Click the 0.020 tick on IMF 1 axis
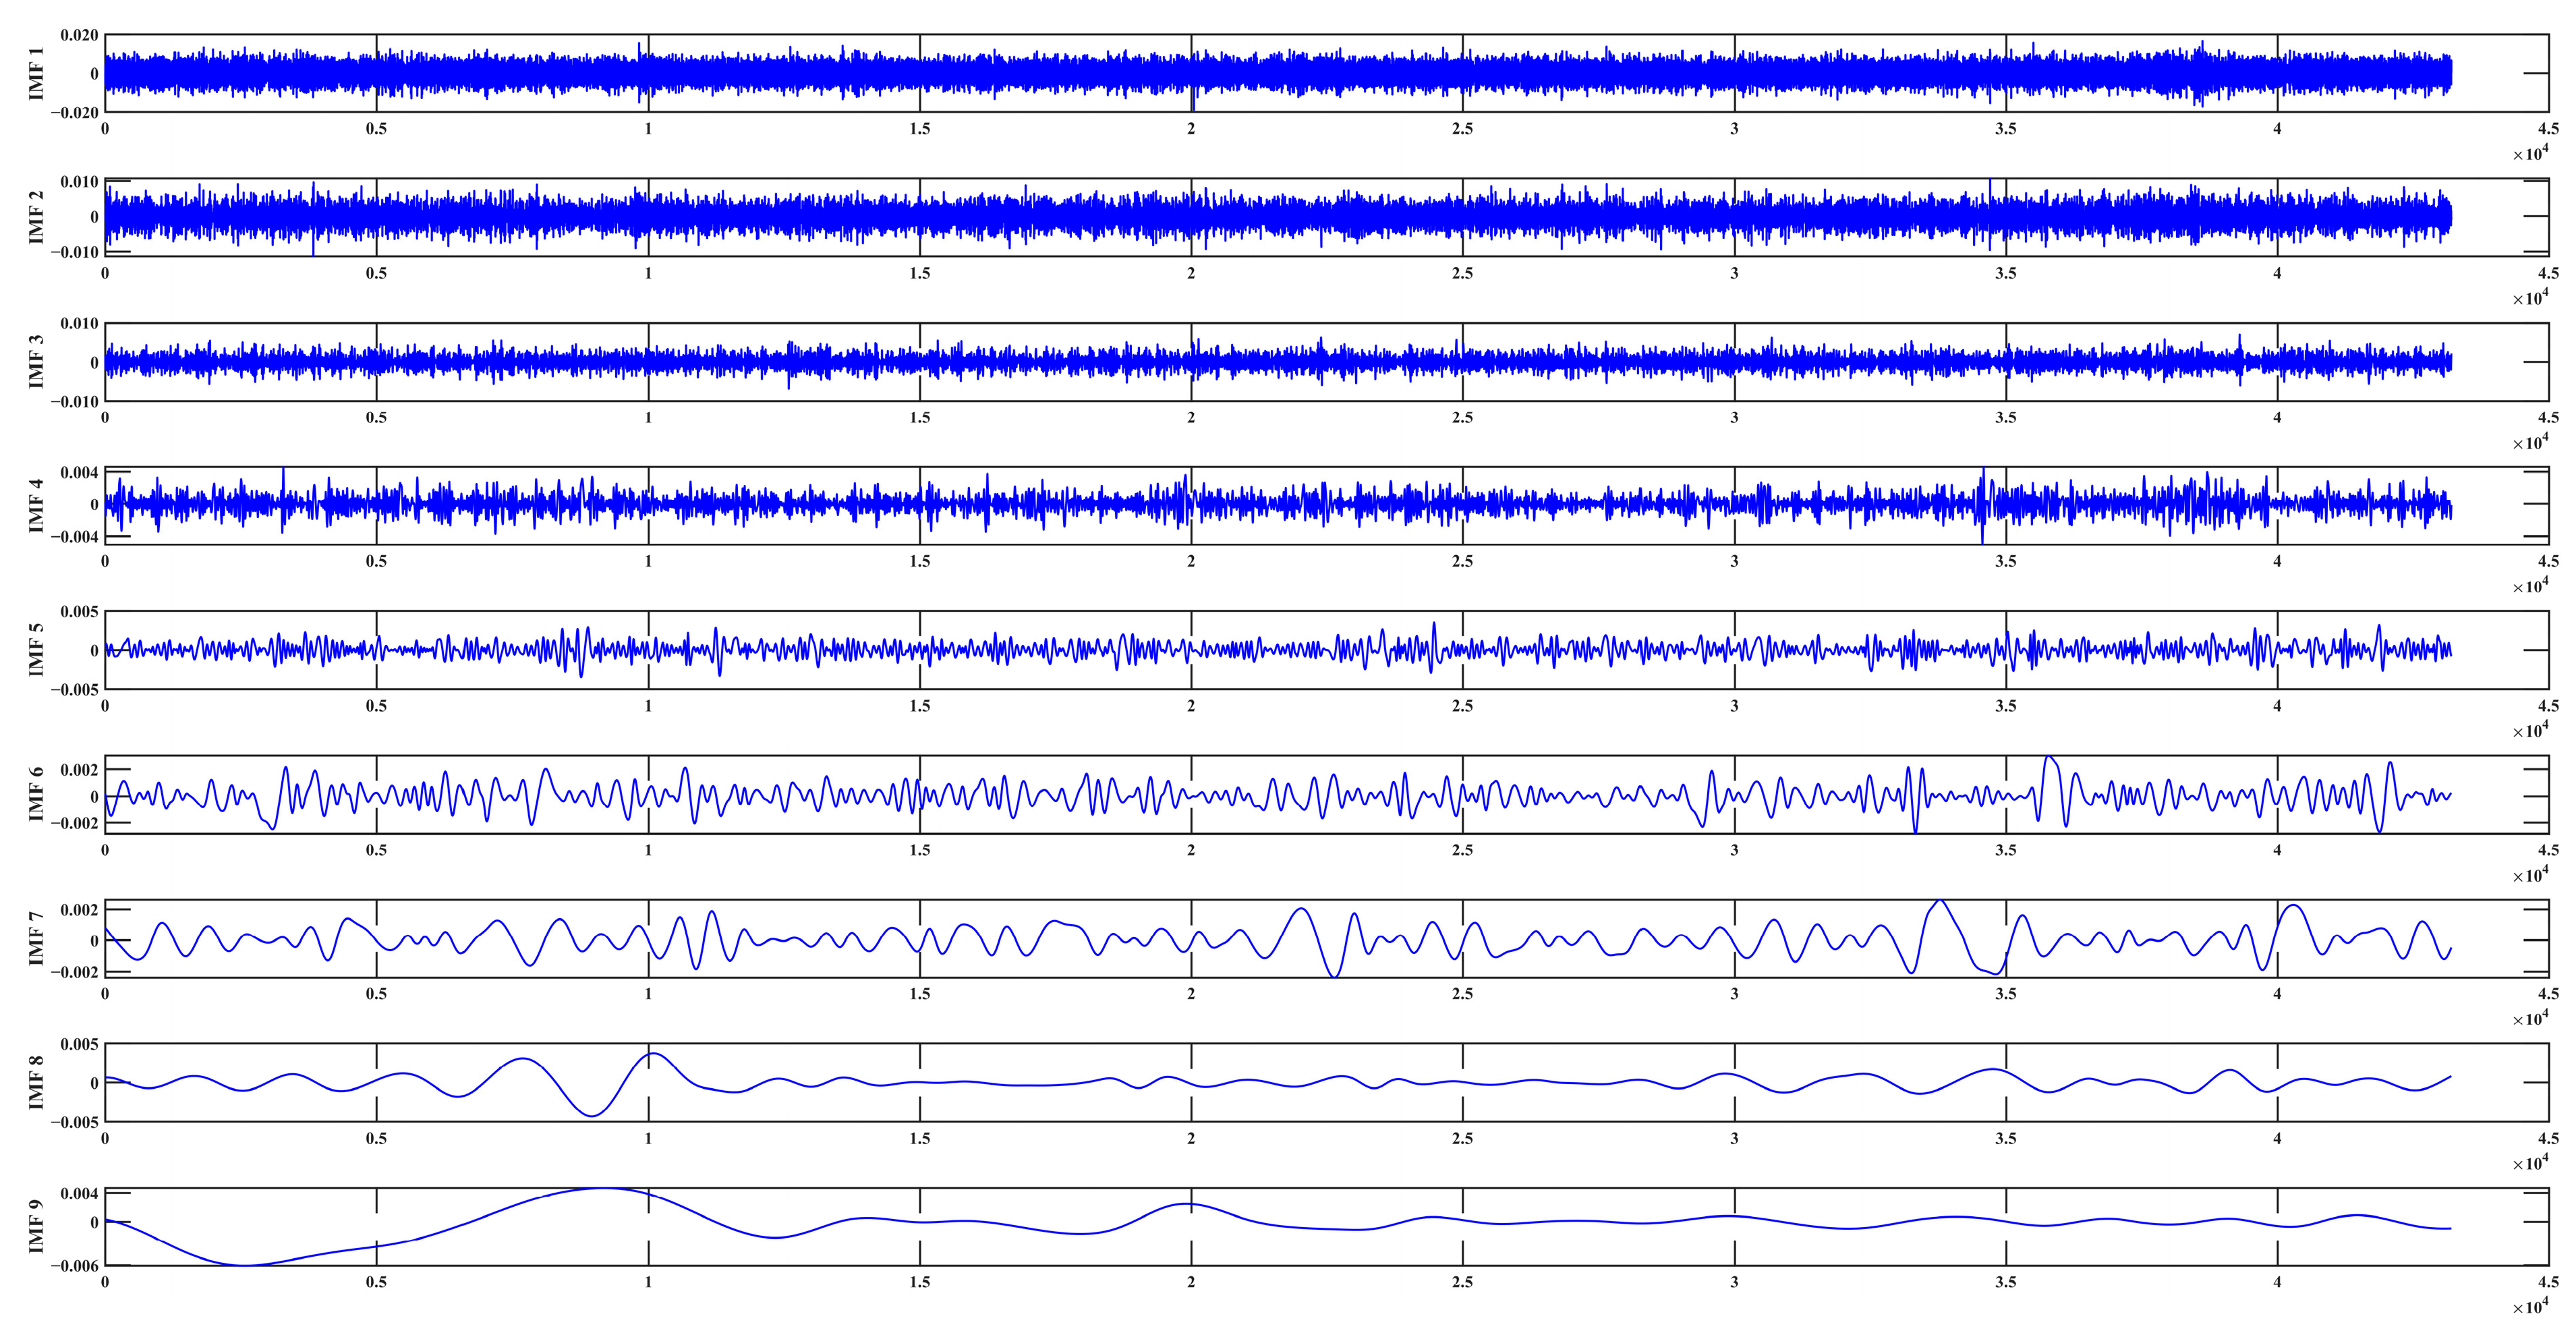 point(79,35)
